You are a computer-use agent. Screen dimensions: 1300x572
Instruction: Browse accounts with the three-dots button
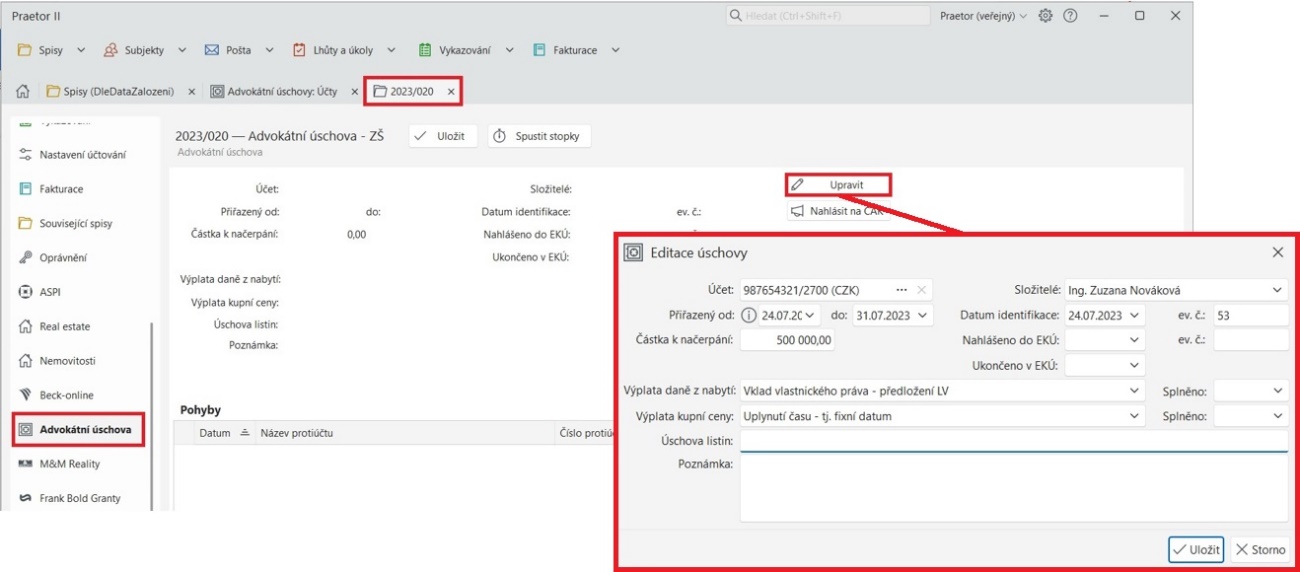coord(902,290)
